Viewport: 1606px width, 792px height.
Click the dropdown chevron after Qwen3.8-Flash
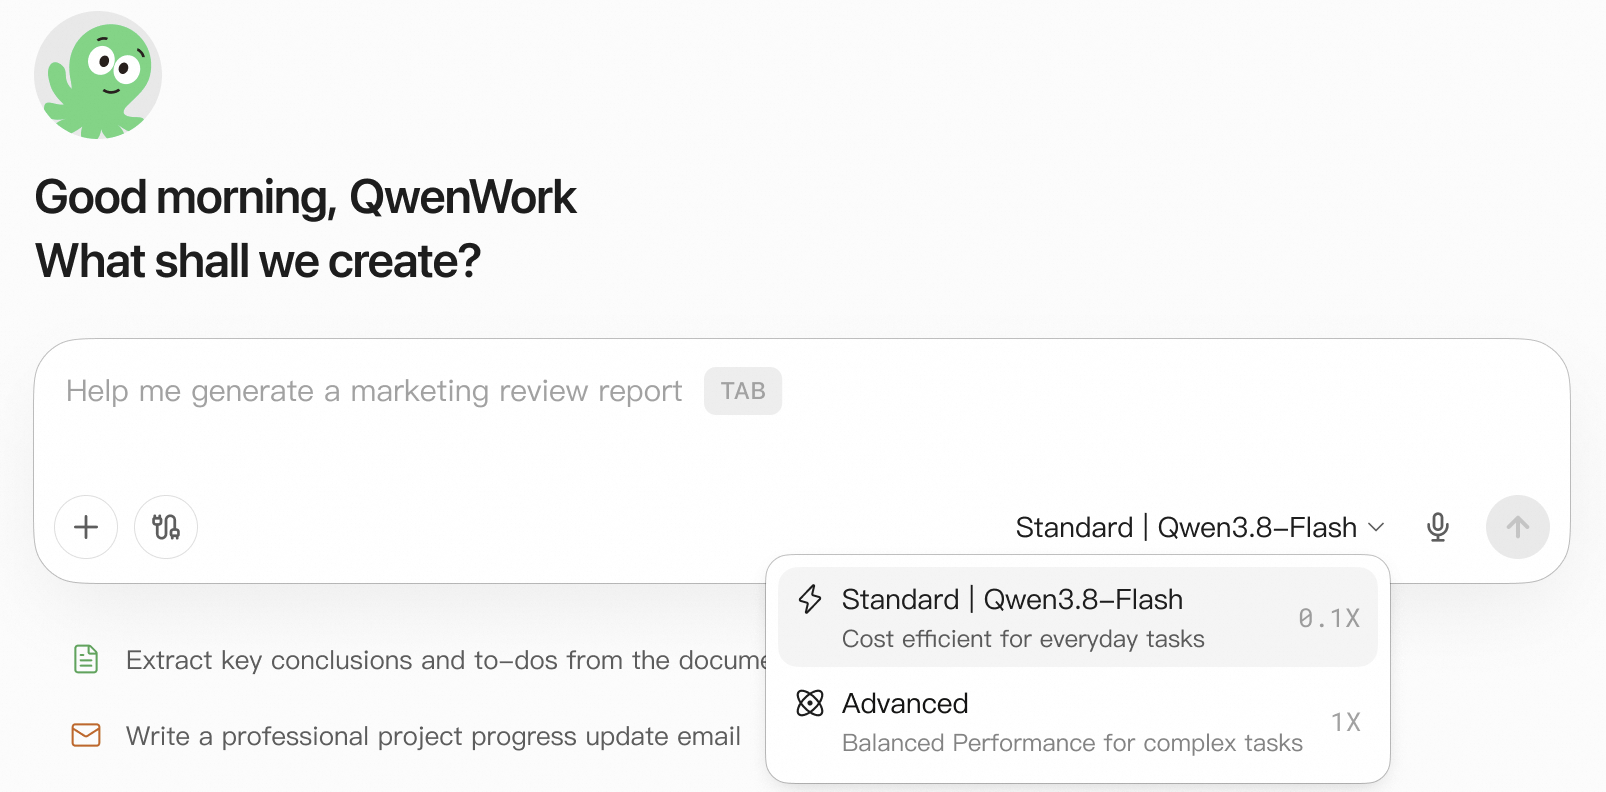[1376, 527]
